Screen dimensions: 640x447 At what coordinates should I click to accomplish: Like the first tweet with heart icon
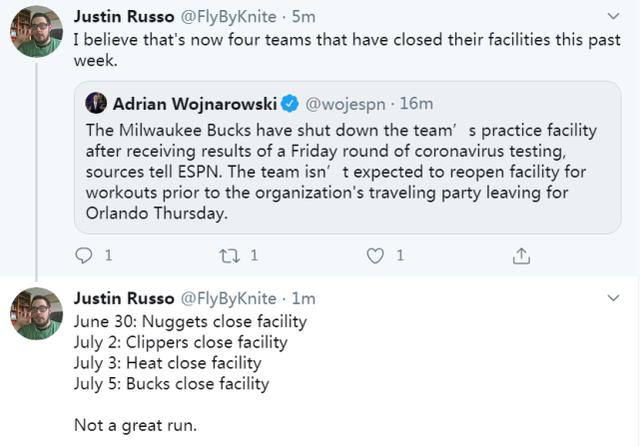pyautogui.click(x=375, y=256)
